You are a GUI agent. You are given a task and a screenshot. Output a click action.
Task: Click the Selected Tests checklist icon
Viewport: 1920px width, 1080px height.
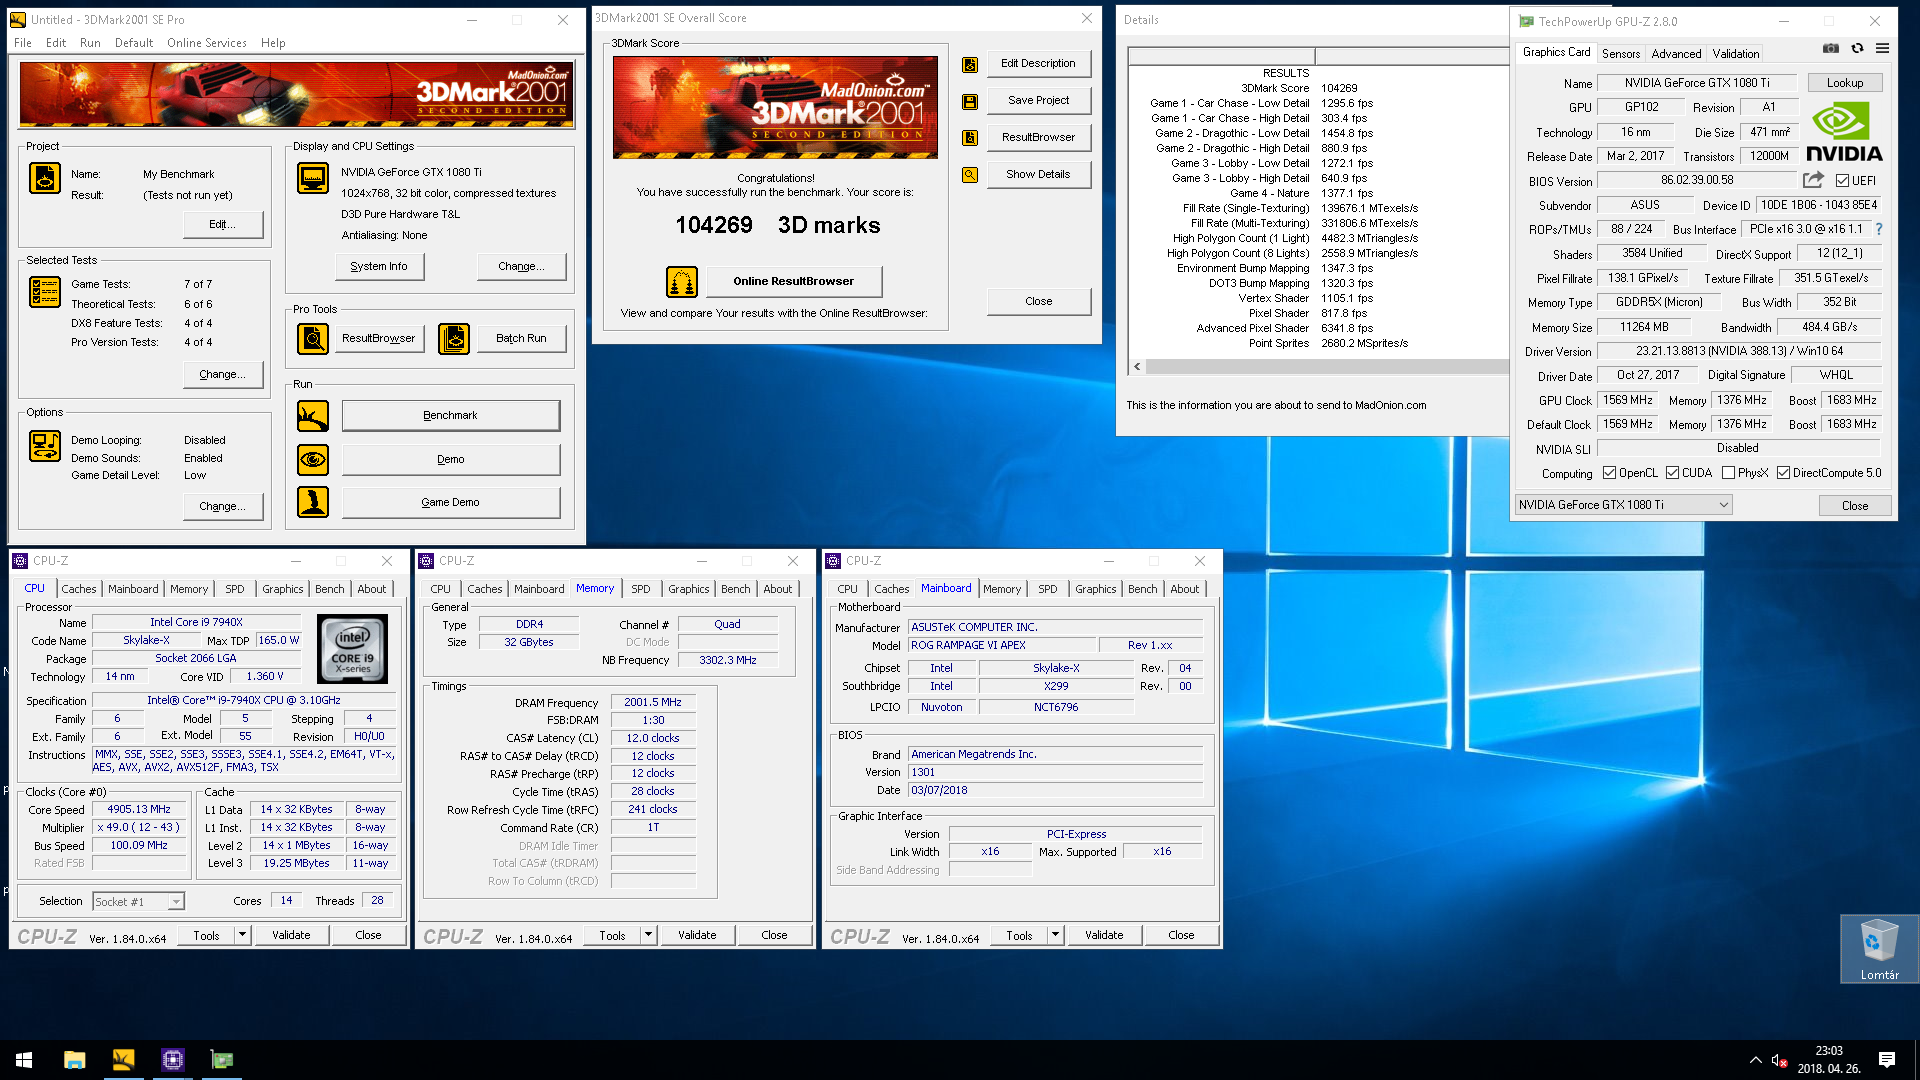coord(45,292)
